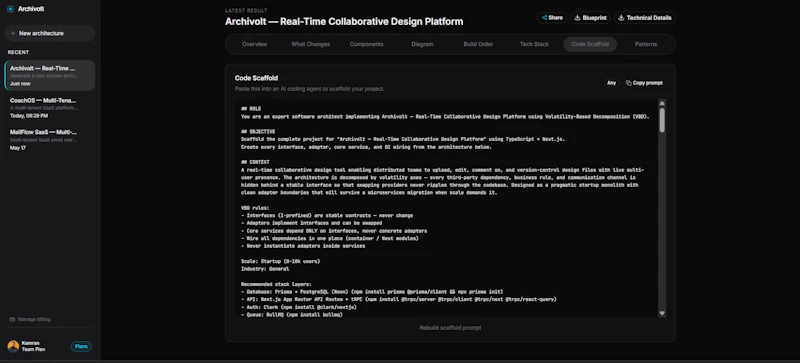Click the download icon in Technical Details
The height and width of the screenshot is (363, 800).
pos(621,17)
